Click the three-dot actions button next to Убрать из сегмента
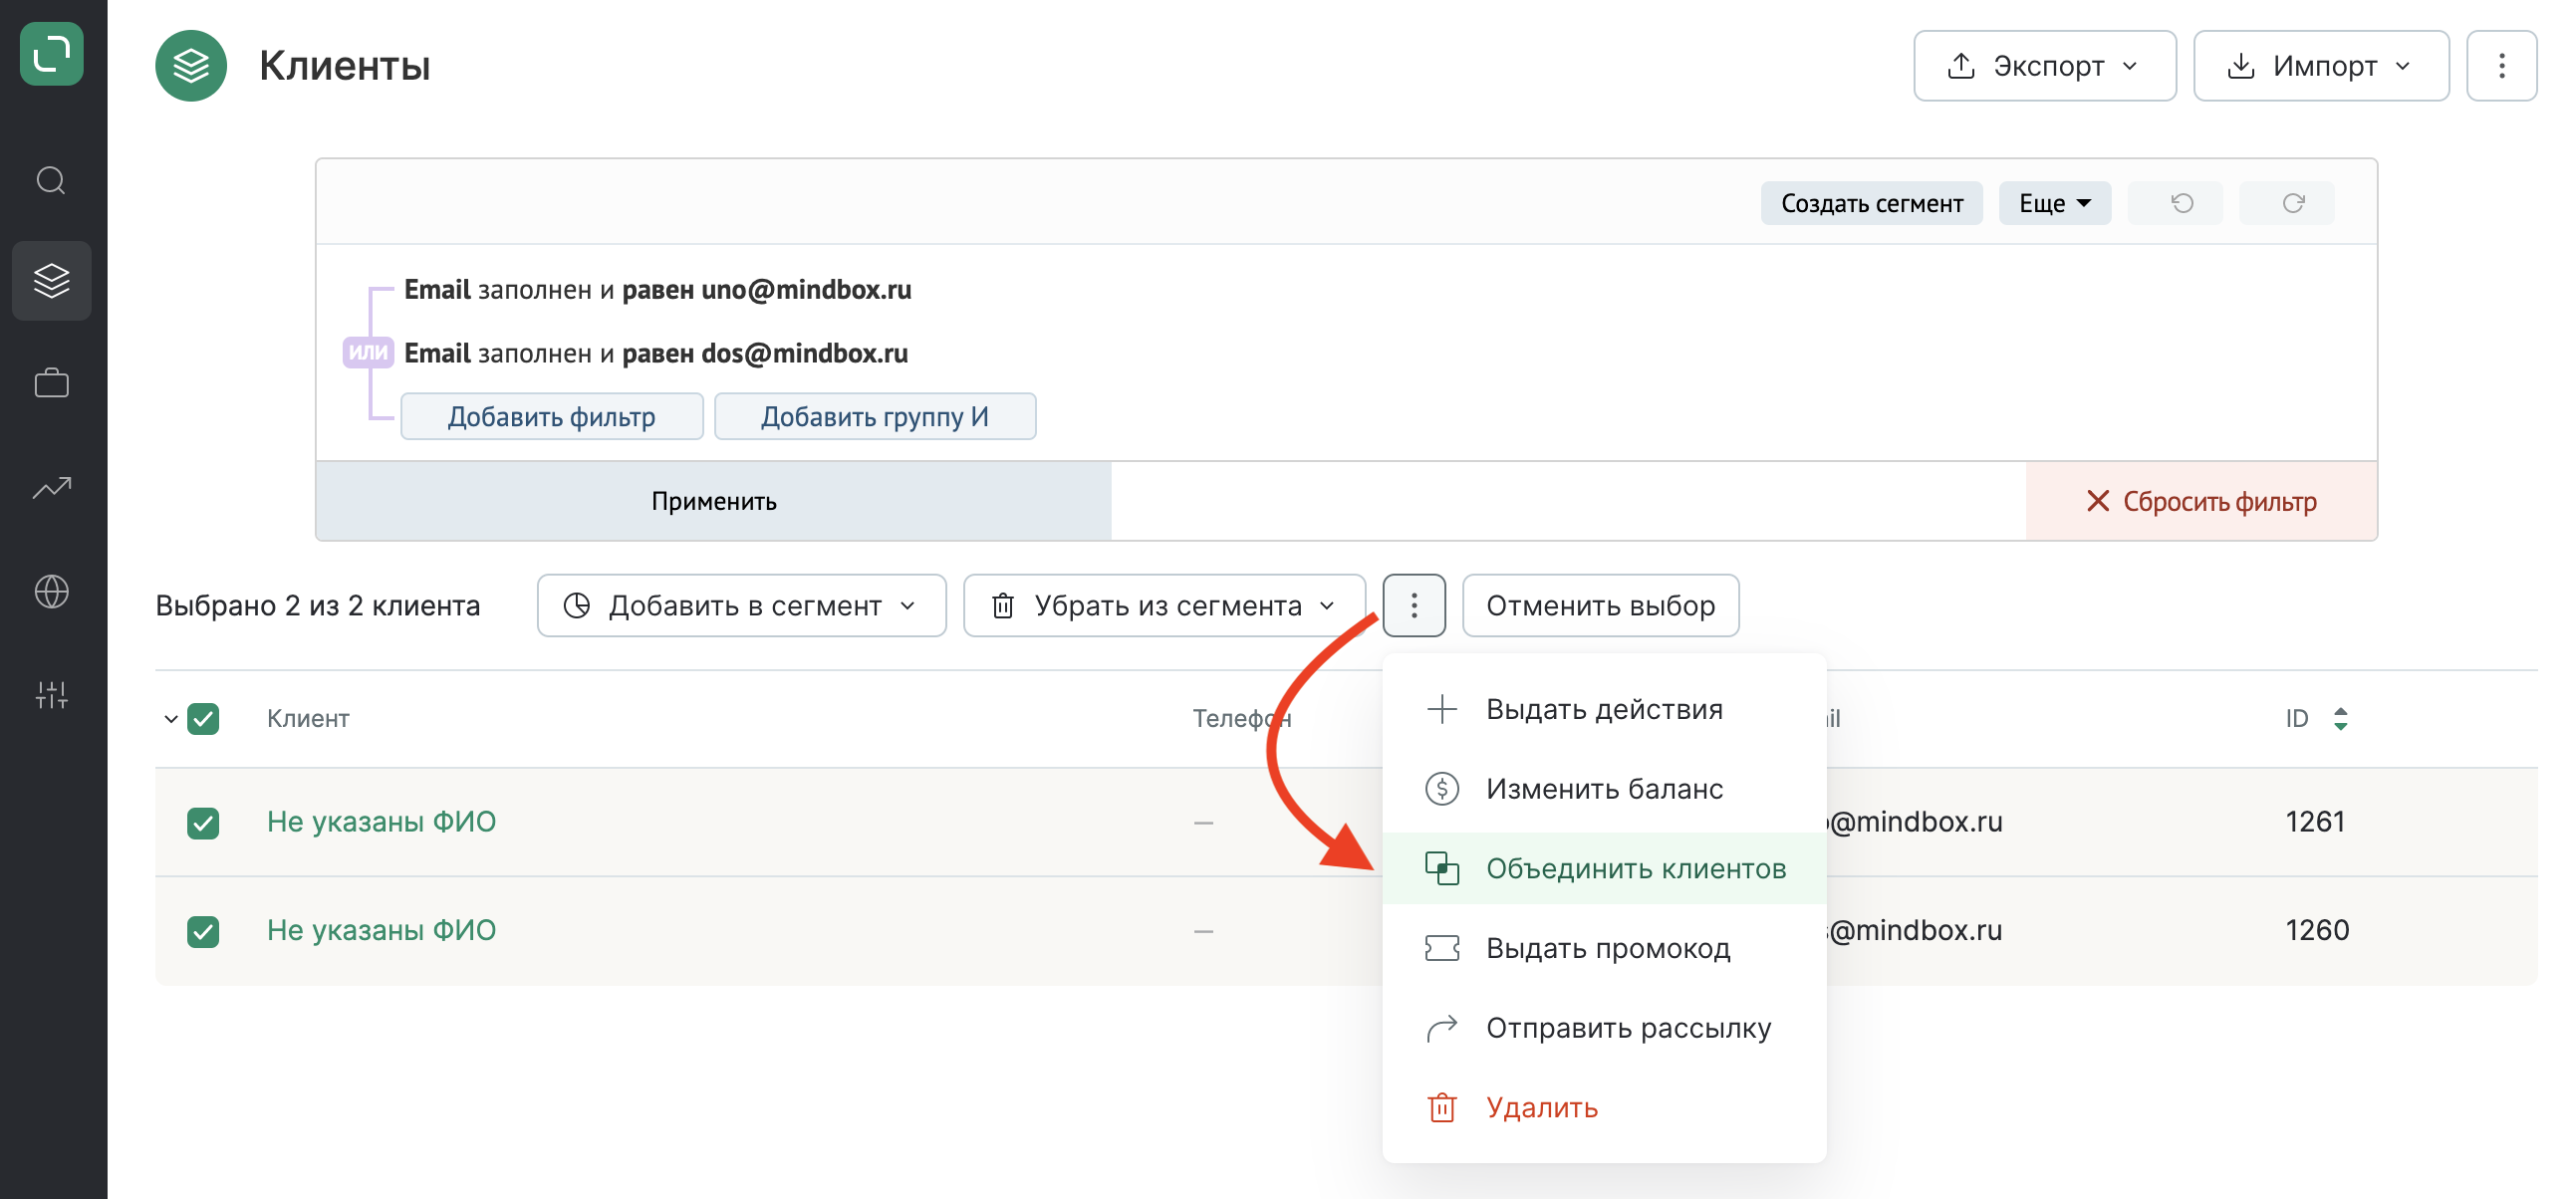2576x1199 pixels. click(1413, 606)
